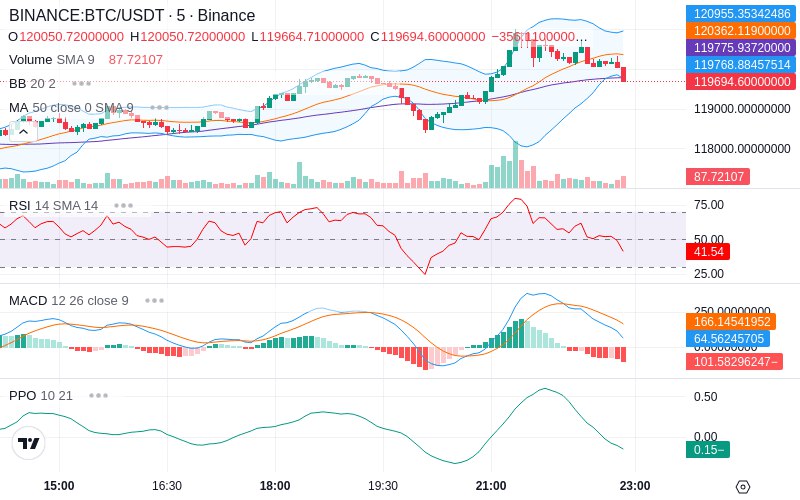The image size is (800, 500).
Task: Click the 16:30 time axis label
Action: click(x=167, y=486)
